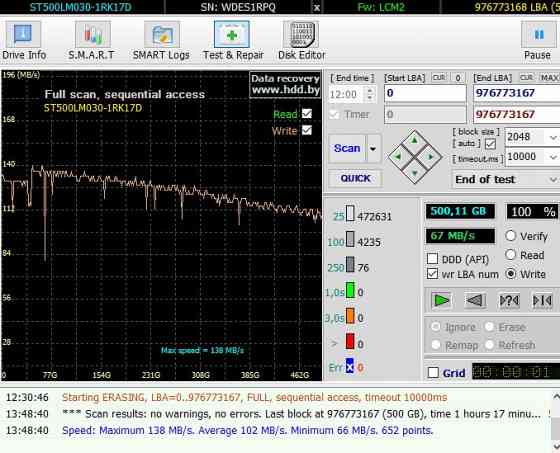Uncheck the Read graph checkbox
560x453 pixels.
coord(306,114)
